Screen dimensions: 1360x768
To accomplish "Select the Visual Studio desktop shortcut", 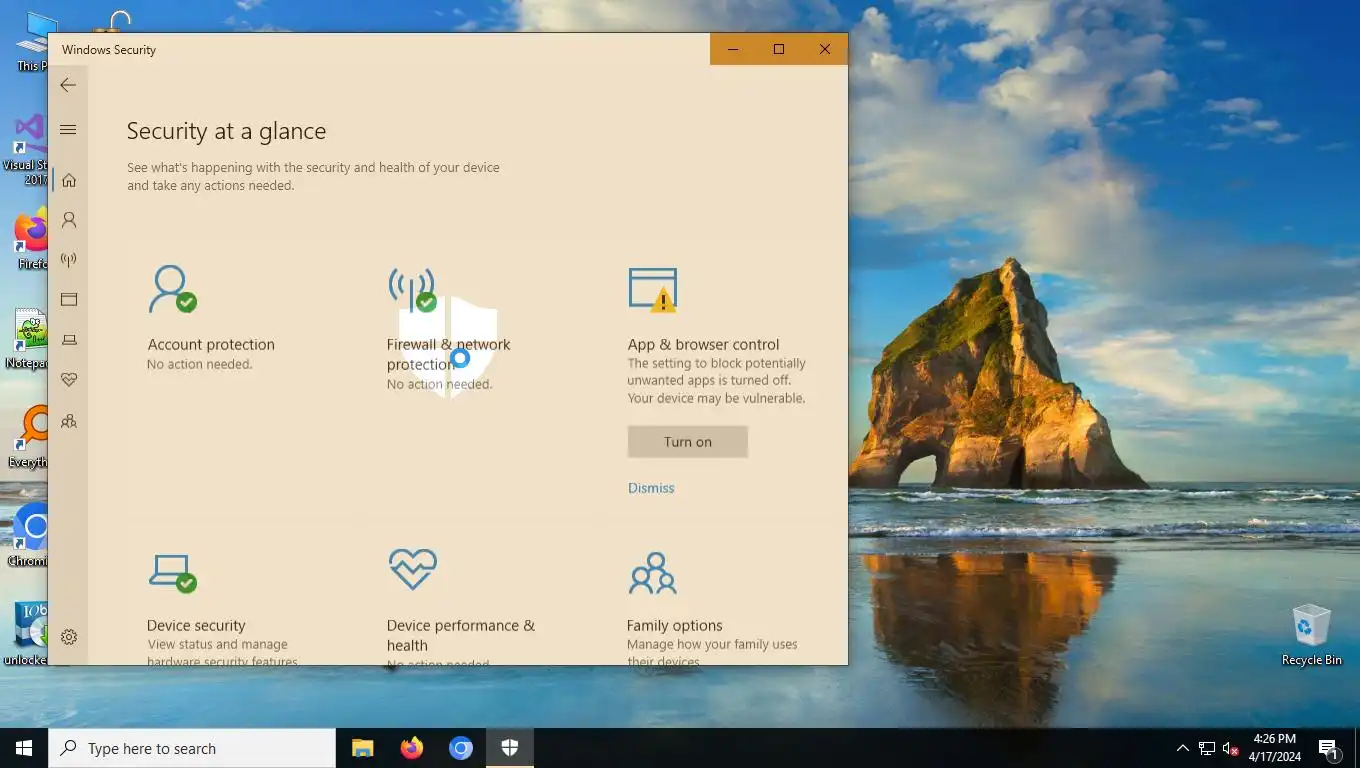I will coord(24,150).
